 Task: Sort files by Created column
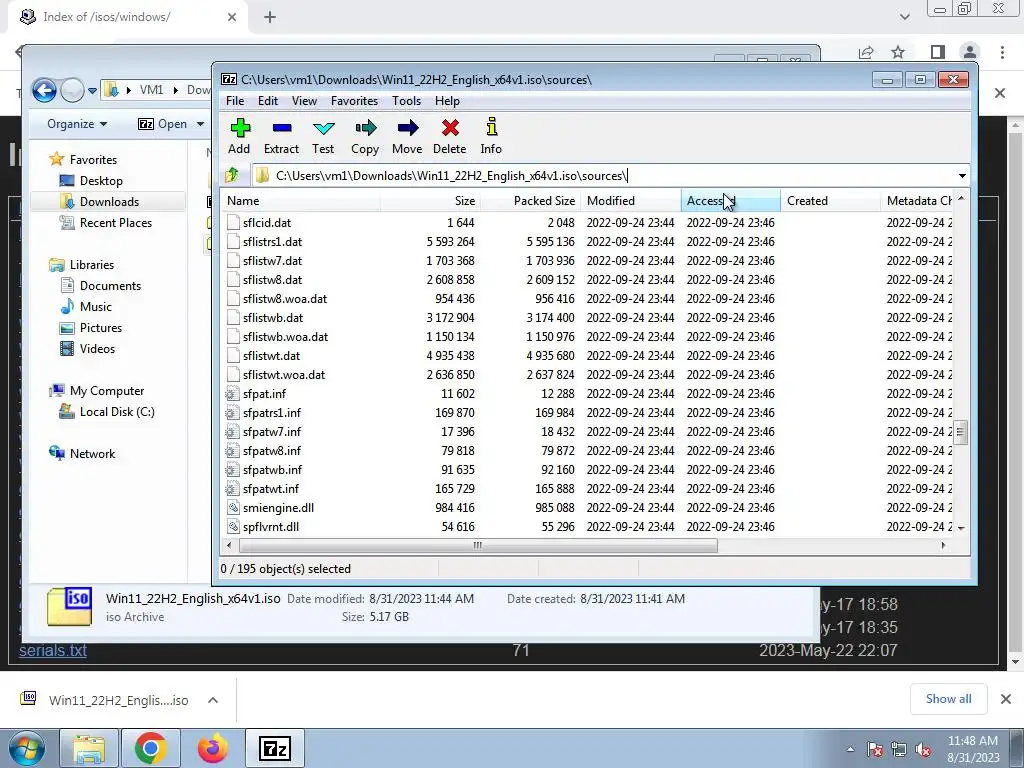pos(830,200)
